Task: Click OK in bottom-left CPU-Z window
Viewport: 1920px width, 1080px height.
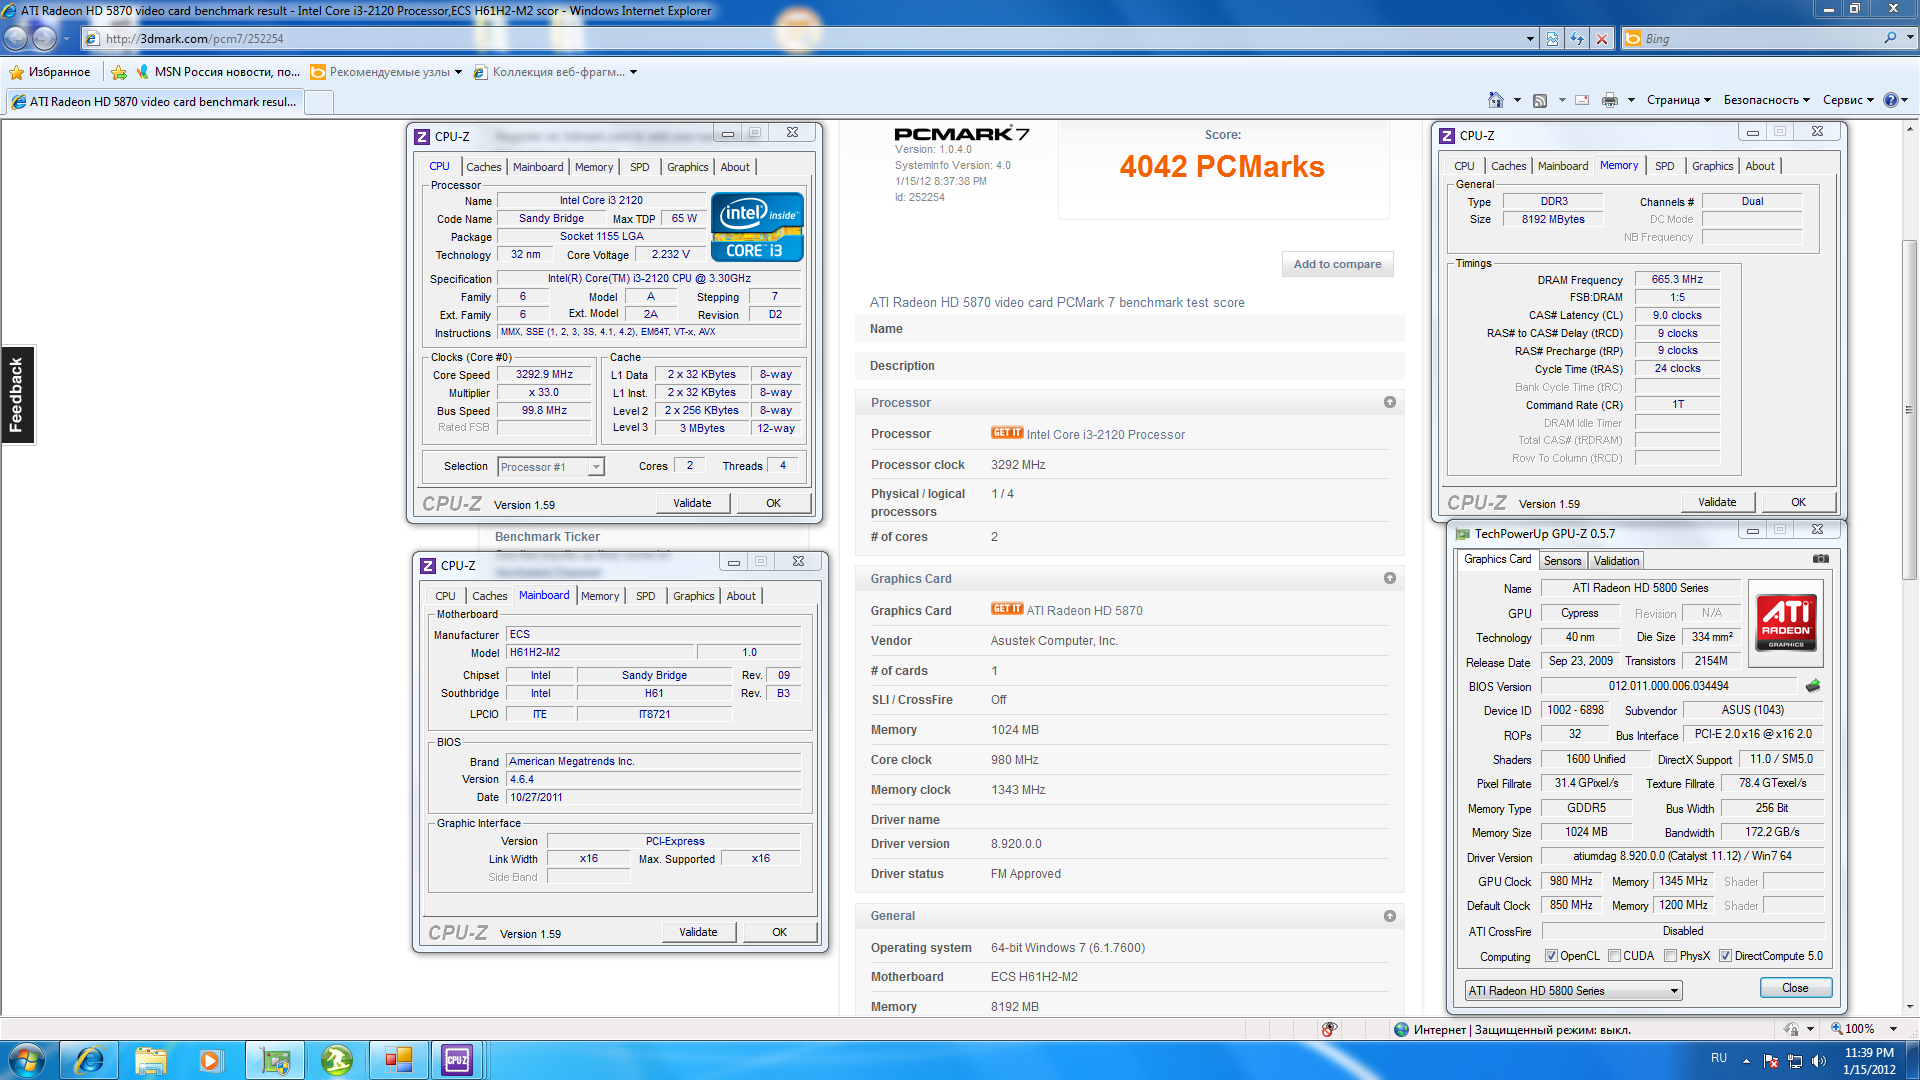Action: pos(779,932)
